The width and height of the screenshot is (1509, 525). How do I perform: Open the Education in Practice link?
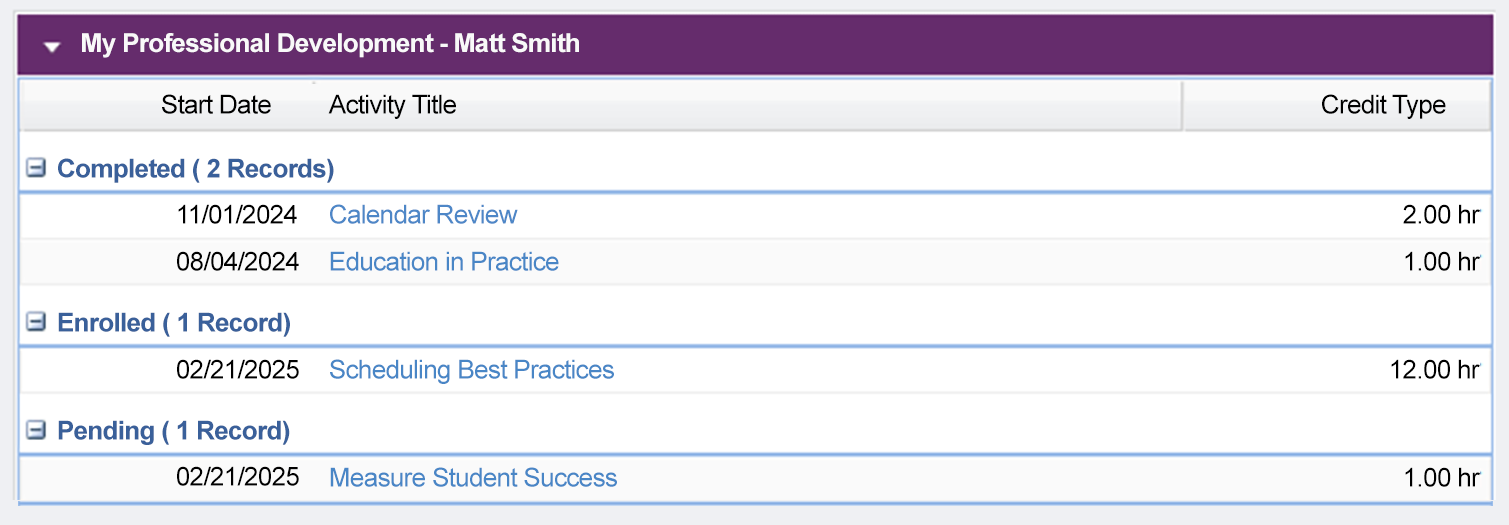444,262
